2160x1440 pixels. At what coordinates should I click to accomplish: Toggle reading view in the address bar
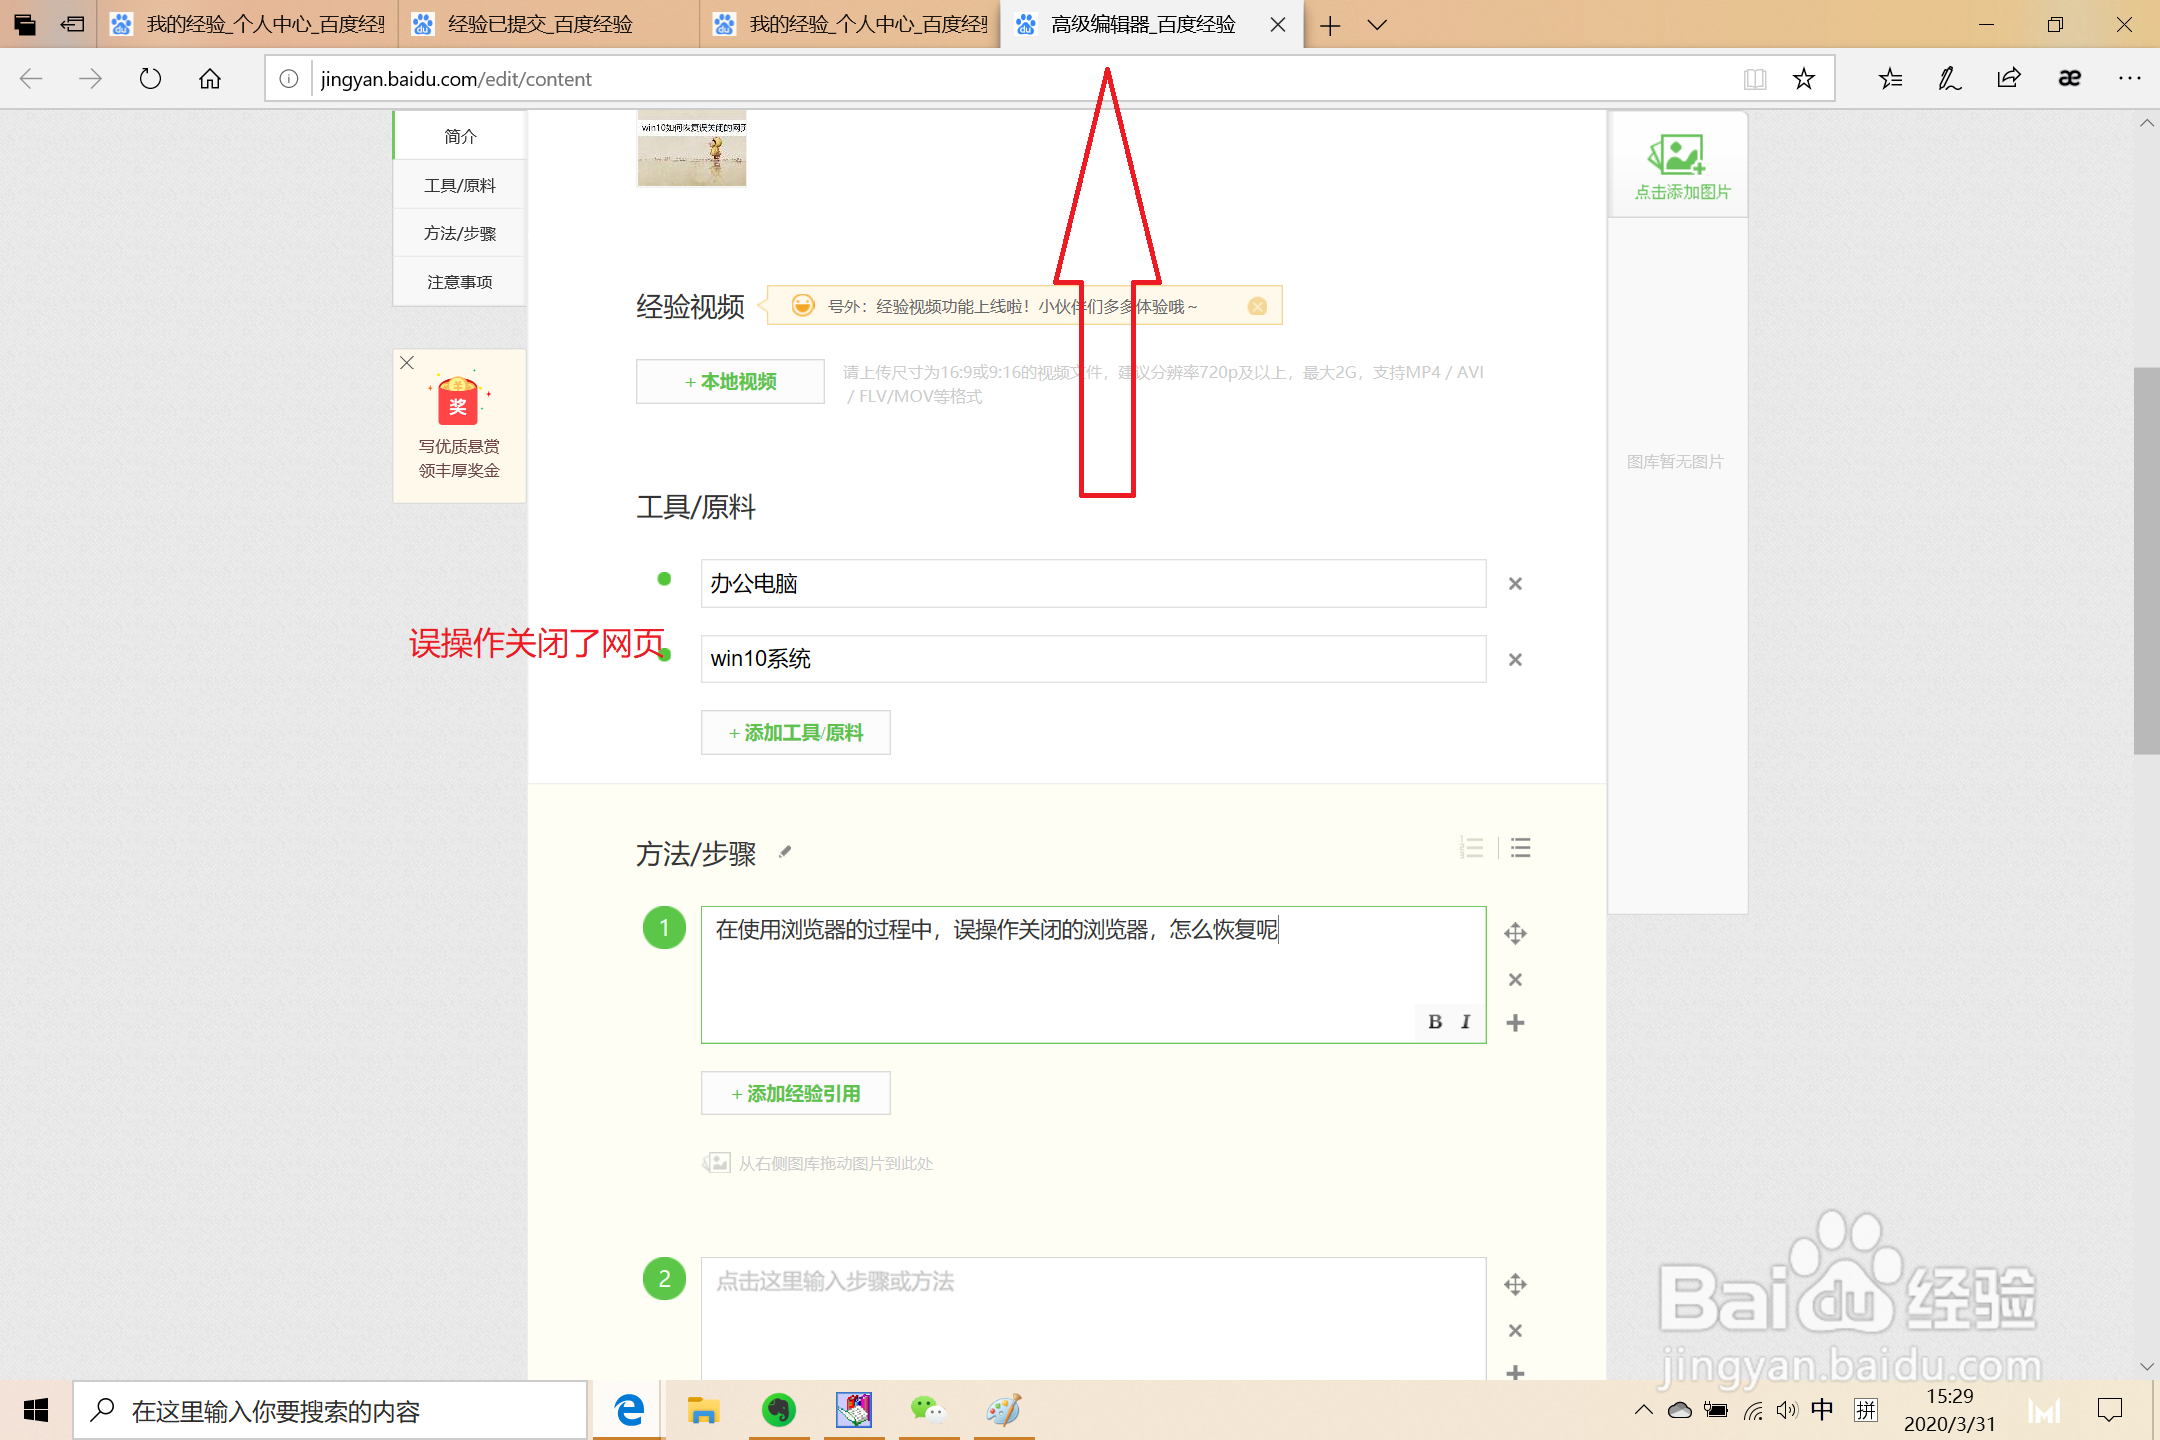click(1755, 78)
